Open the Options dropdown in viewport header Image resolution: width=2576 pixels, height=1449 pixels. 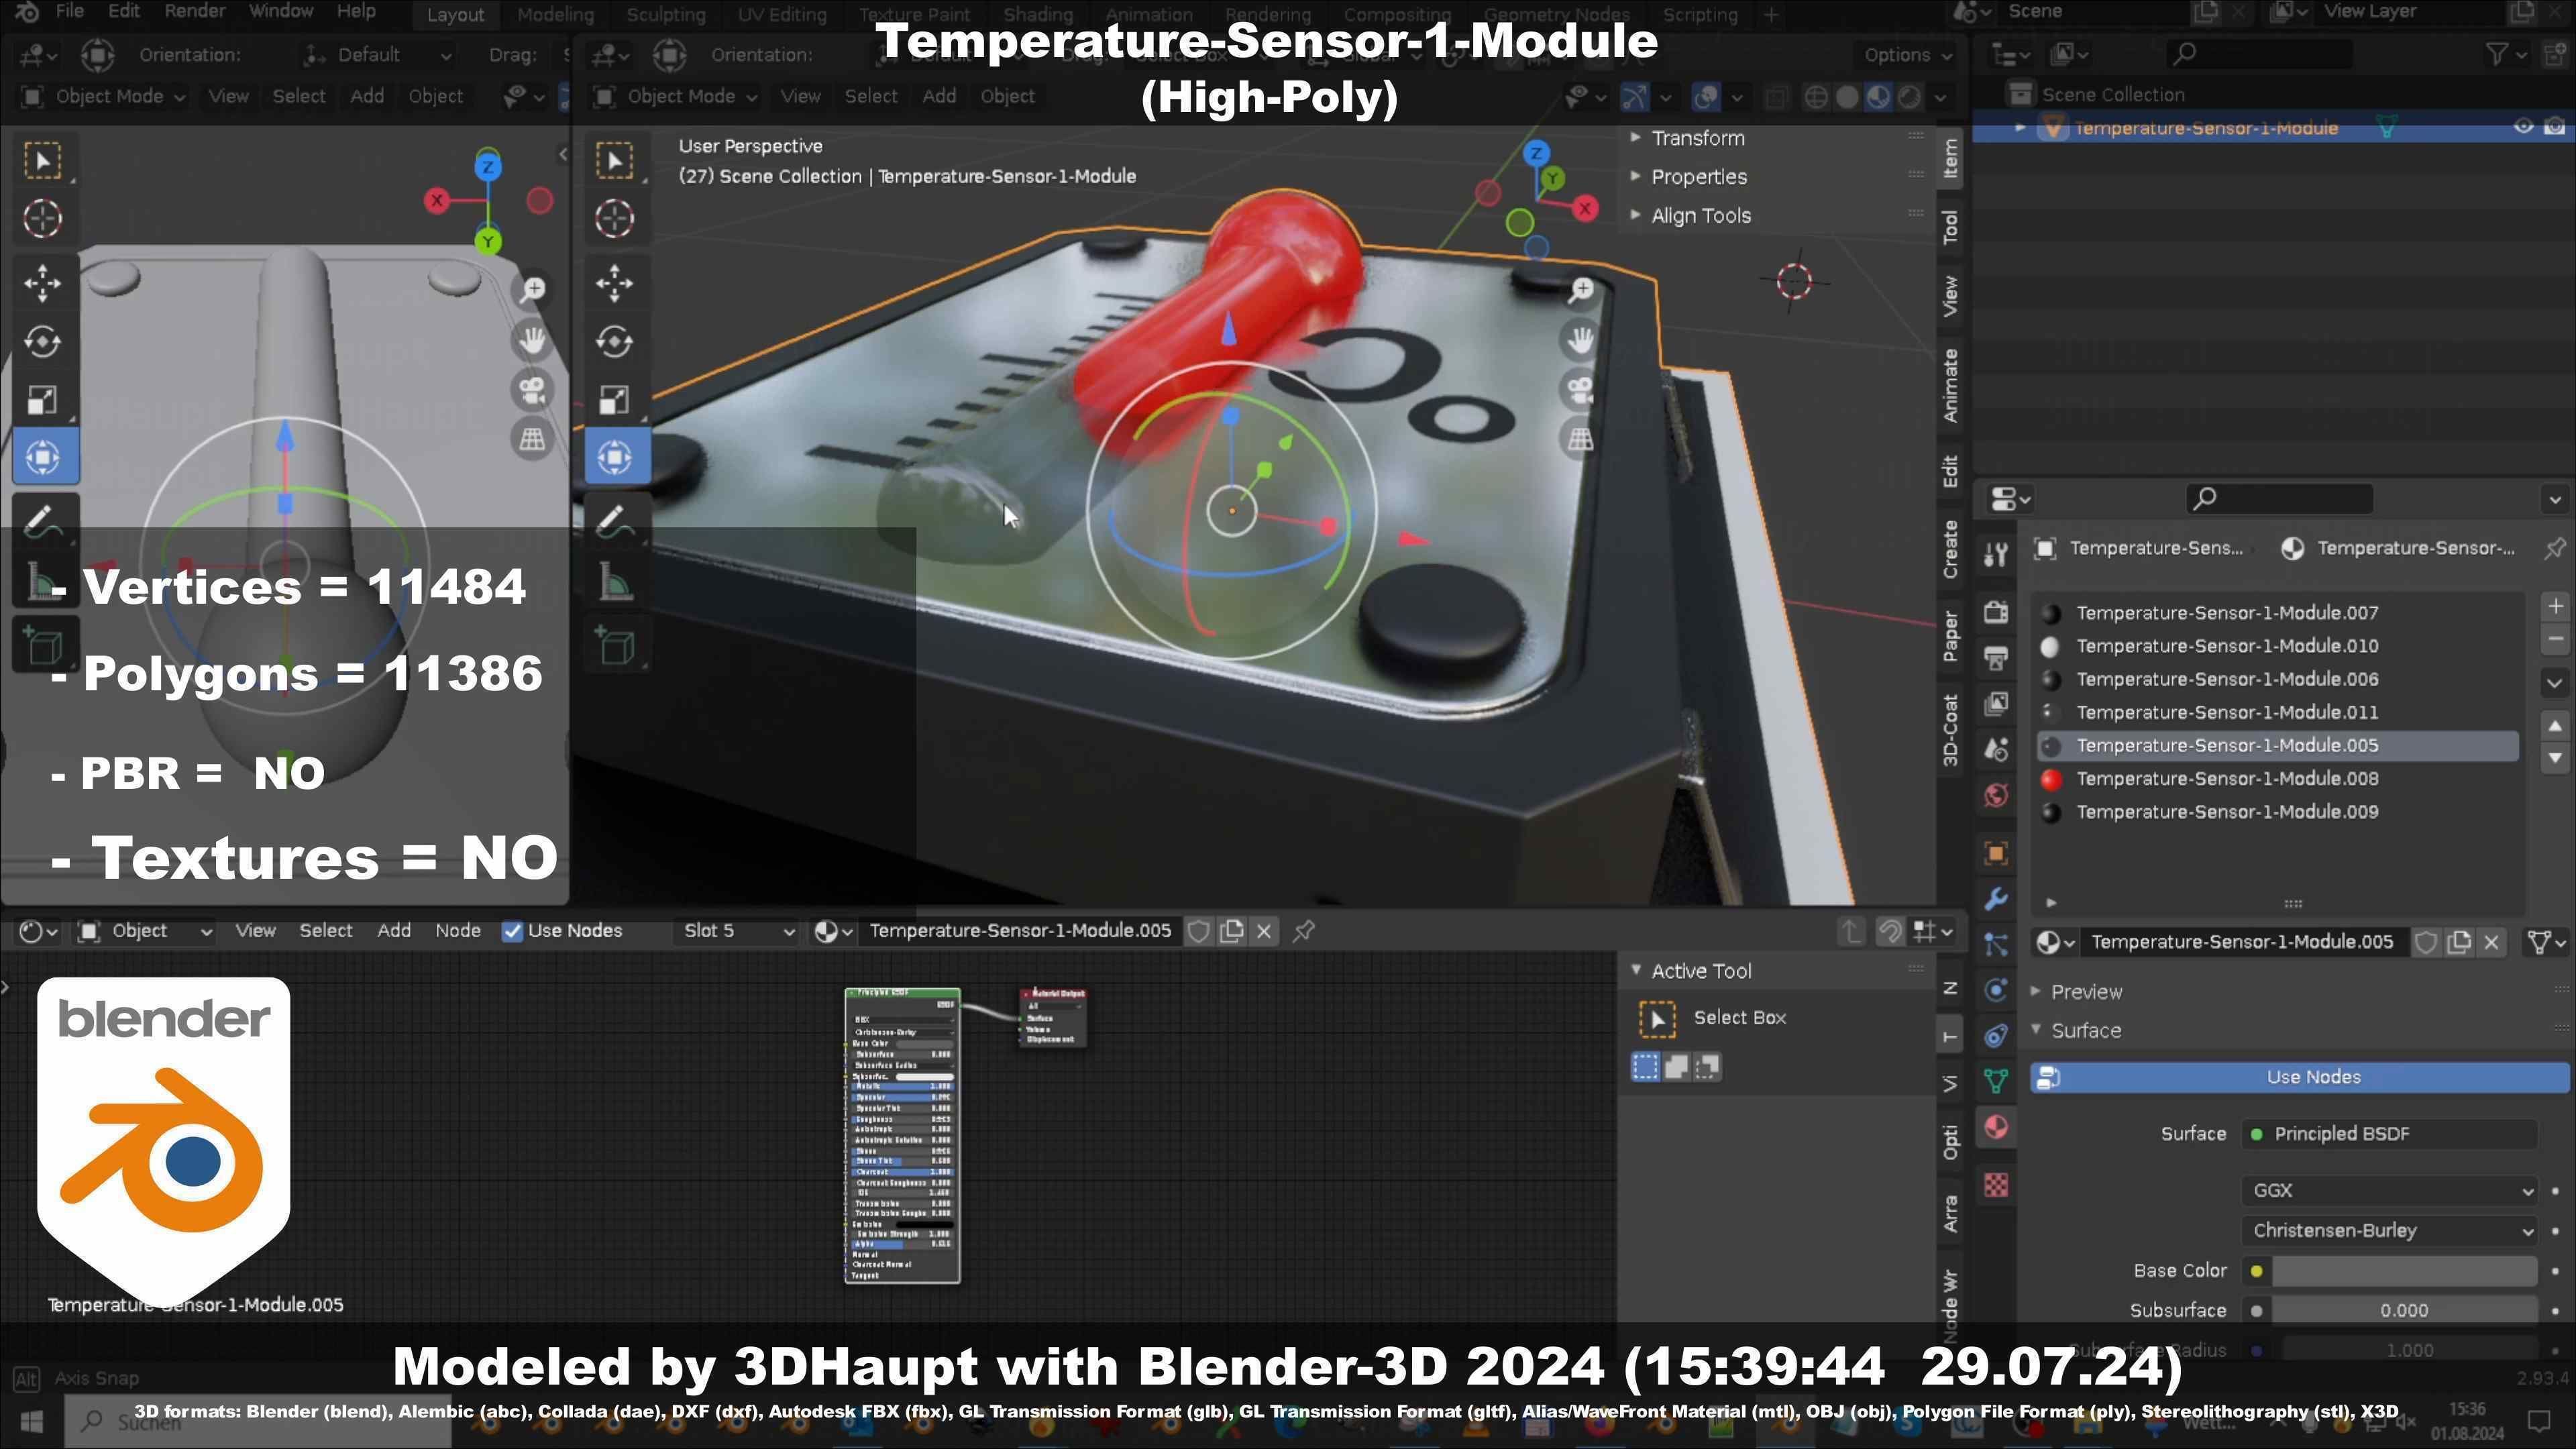coord(1908,55)
